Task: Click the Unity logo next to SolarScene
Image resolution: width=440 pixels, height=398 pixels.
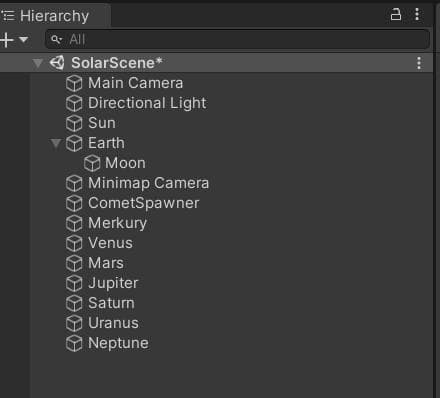Action: click(57, 63)
